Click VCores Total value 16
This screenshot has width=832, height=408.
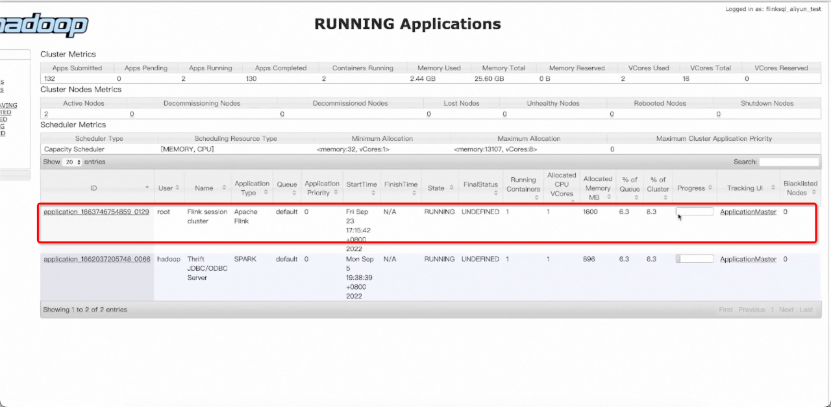(x=686, y=79)
